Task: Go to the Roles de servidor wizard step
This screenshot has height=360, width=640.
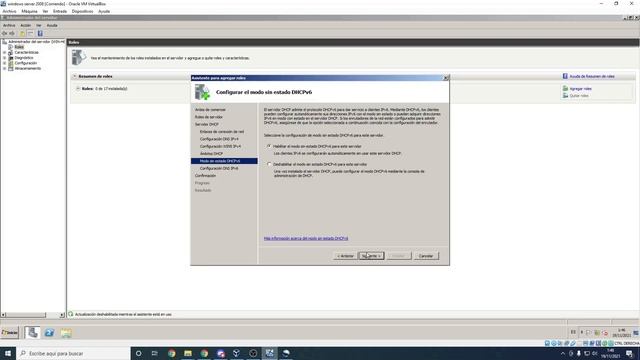Action: click(x=209, y=117)
